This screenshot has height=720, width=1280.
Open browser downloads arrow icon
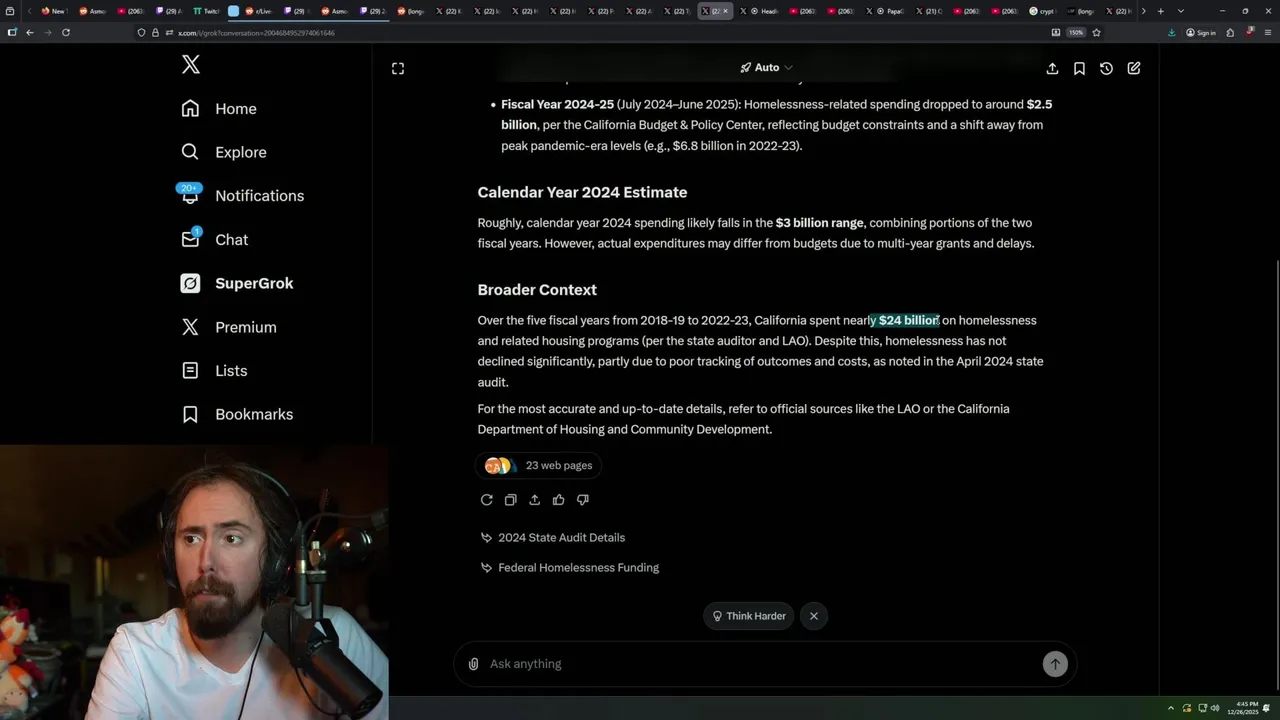[1172, 32]
